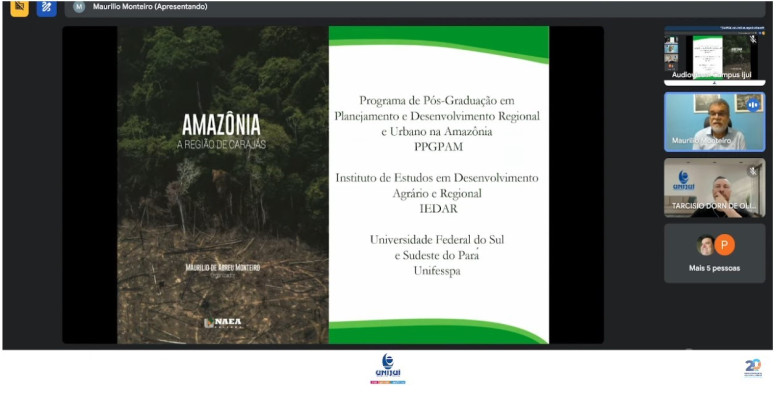Click the 20 anniversary logo at bottom right

tap(752, 368)
